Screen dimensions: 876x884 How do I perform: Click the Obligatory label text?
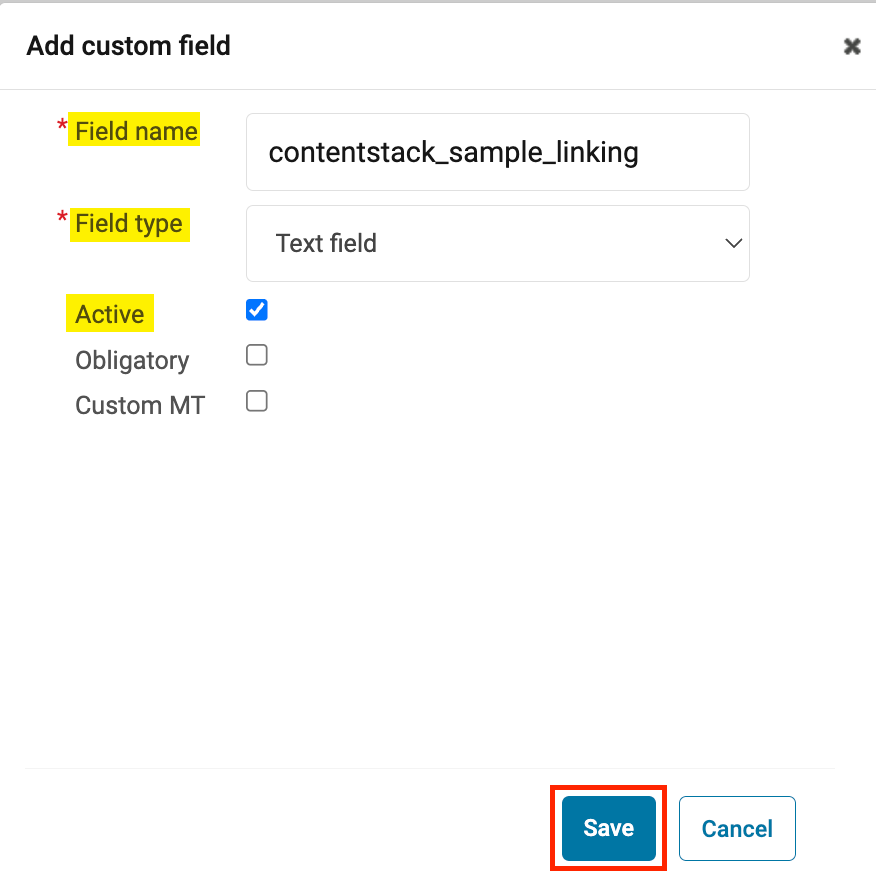[132, 360]
